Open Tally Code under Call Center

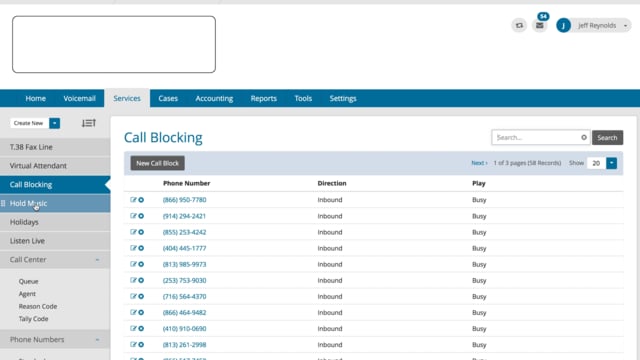pyautogui.click(x=33, y=319)
